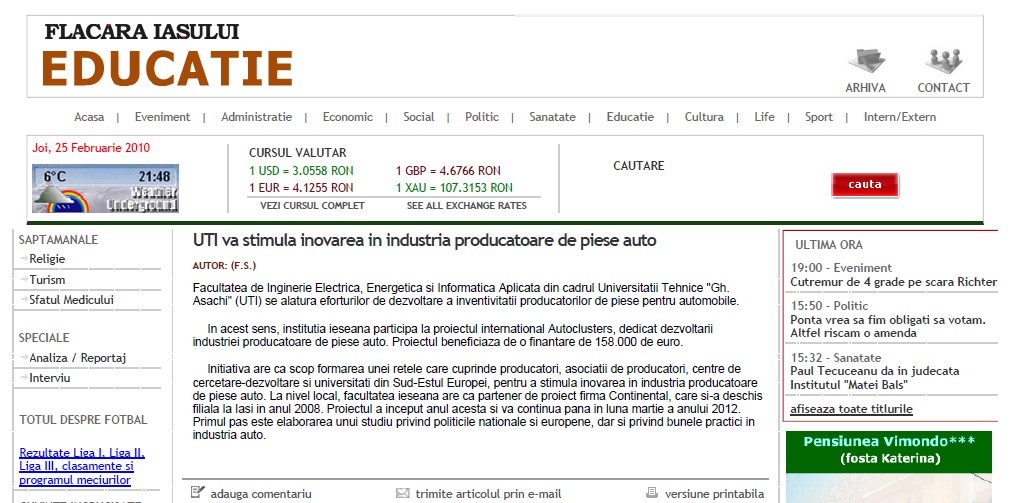1012x503 pixels.
Task: Click the red cauta search button
Action: point(865,185)
